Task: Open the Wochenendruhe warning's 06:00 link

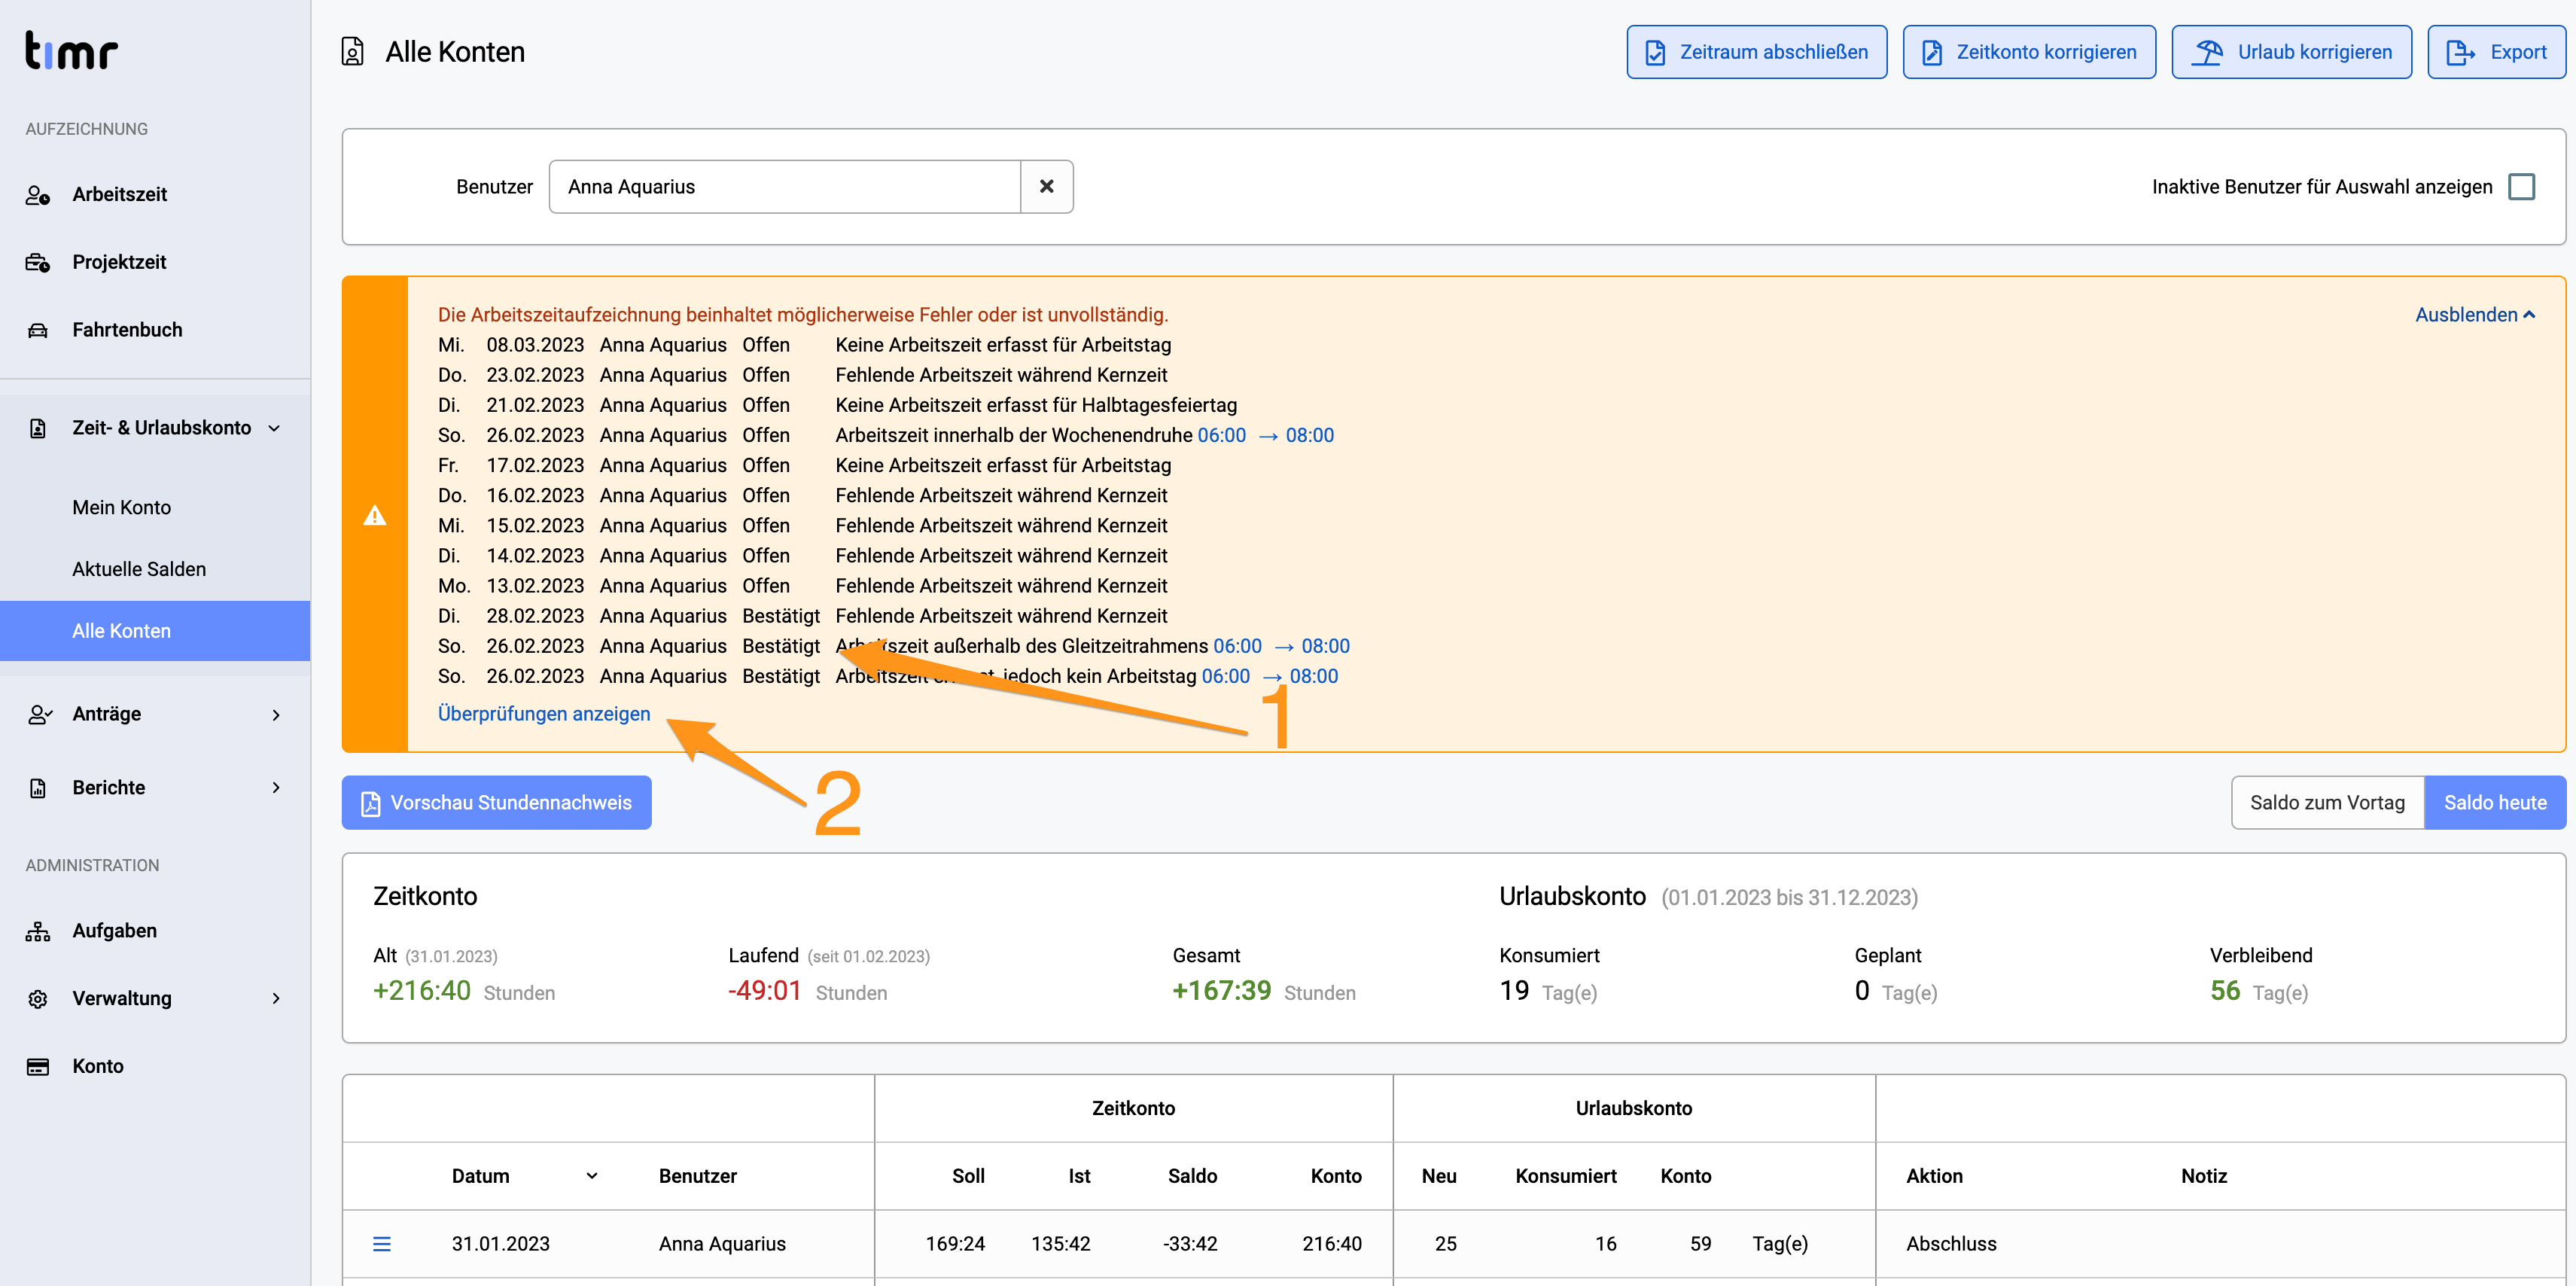Action: point(1221,435)
